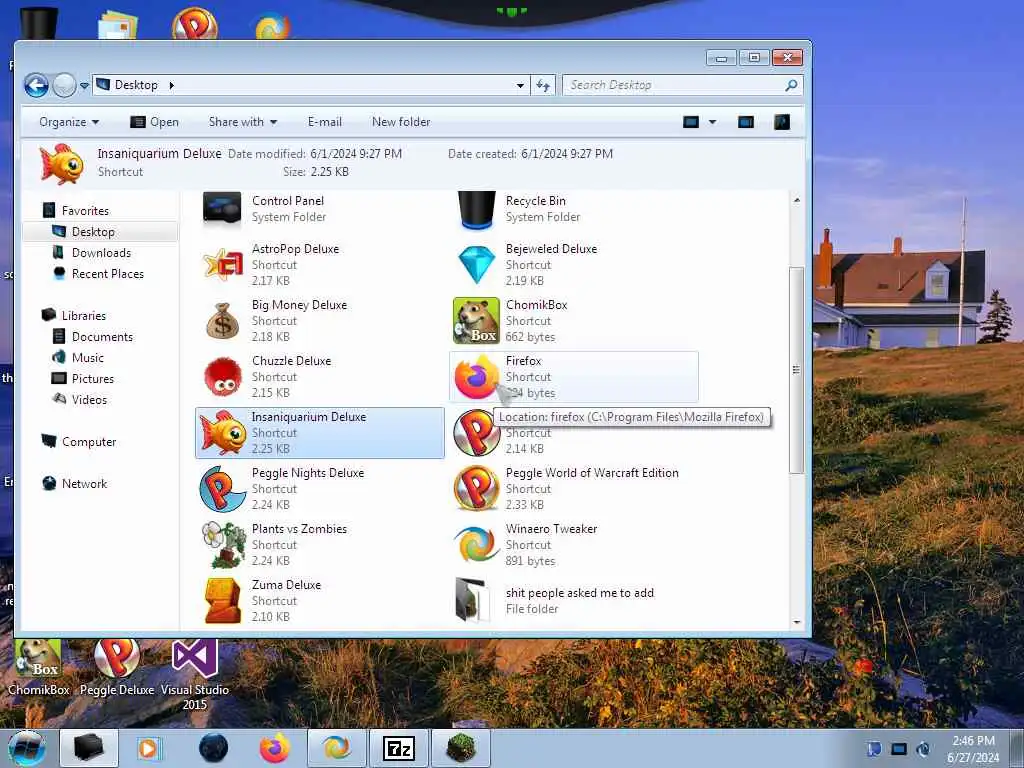Open Recent Places in navigation pane
1024x768 pixels.
coord(108,274)
